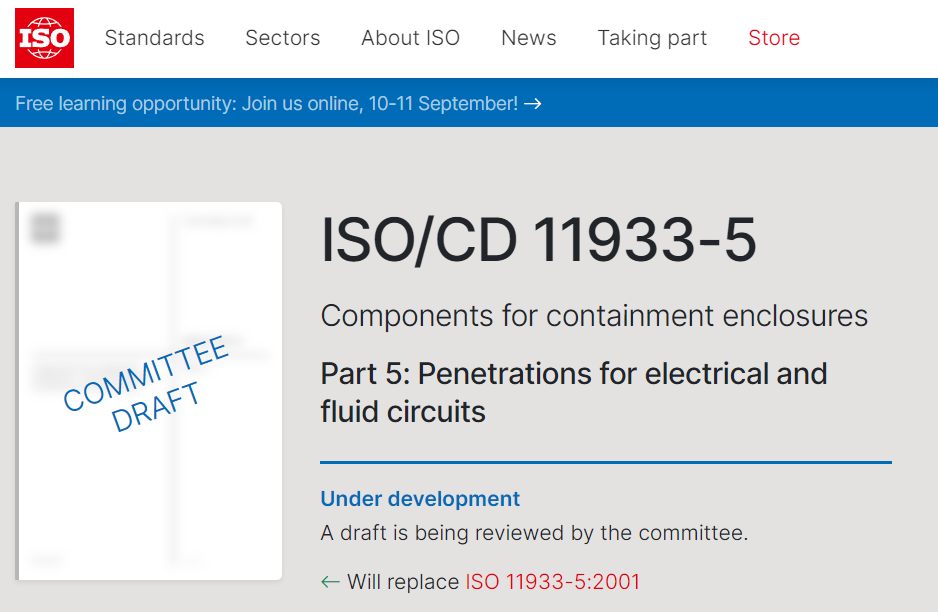Open the Taking part menu
The image size is (938, 612).
[x=652, y=38]
